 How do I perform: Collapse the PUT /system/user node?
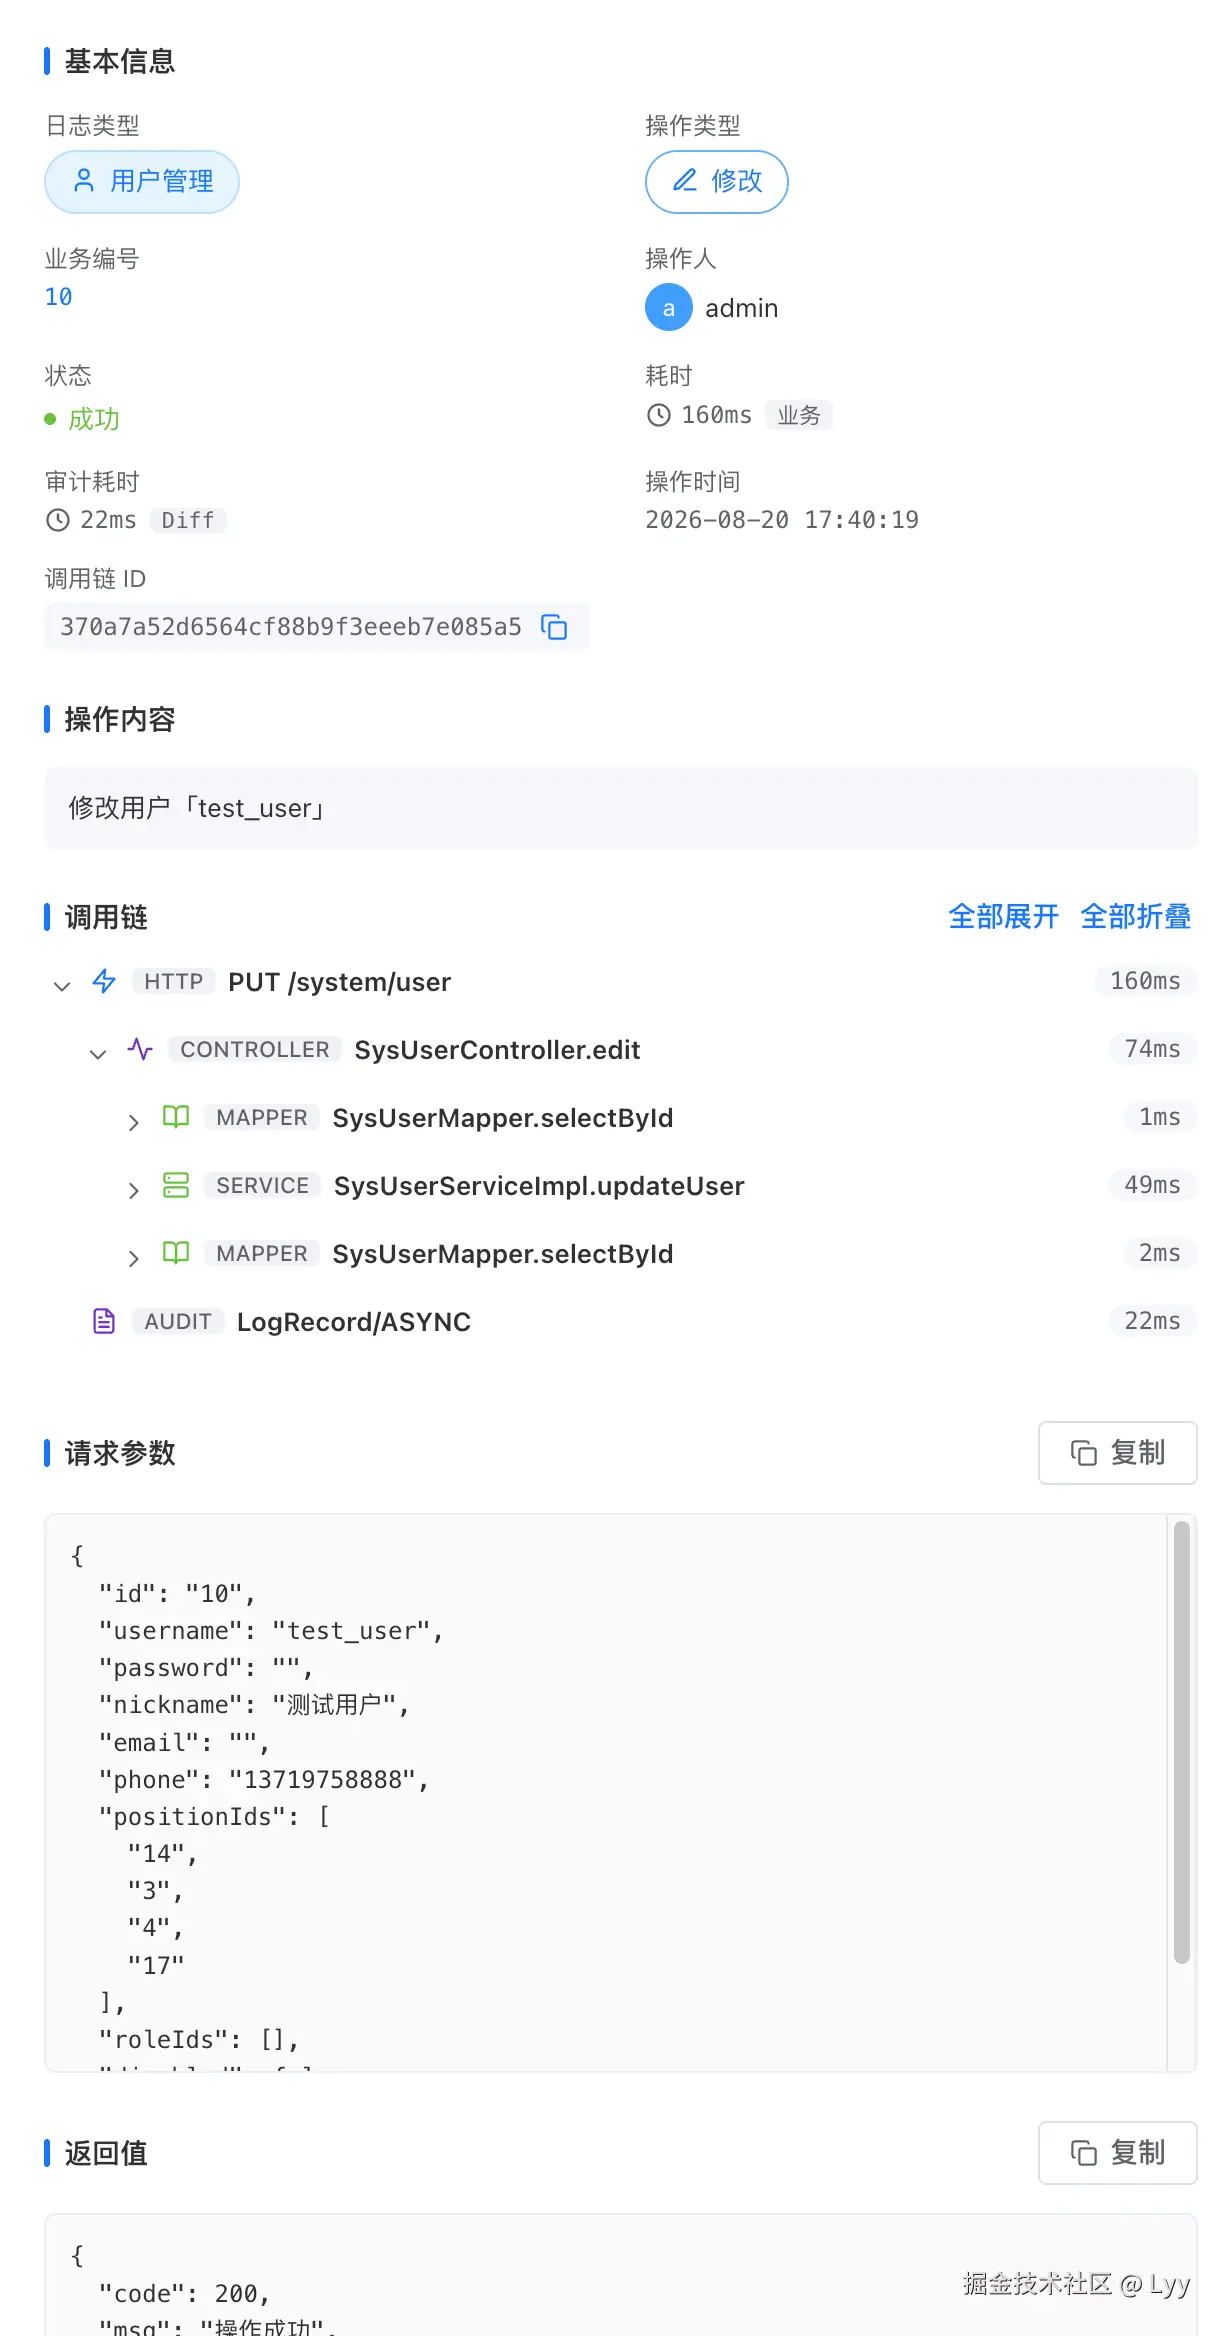[x=62, y=986]
